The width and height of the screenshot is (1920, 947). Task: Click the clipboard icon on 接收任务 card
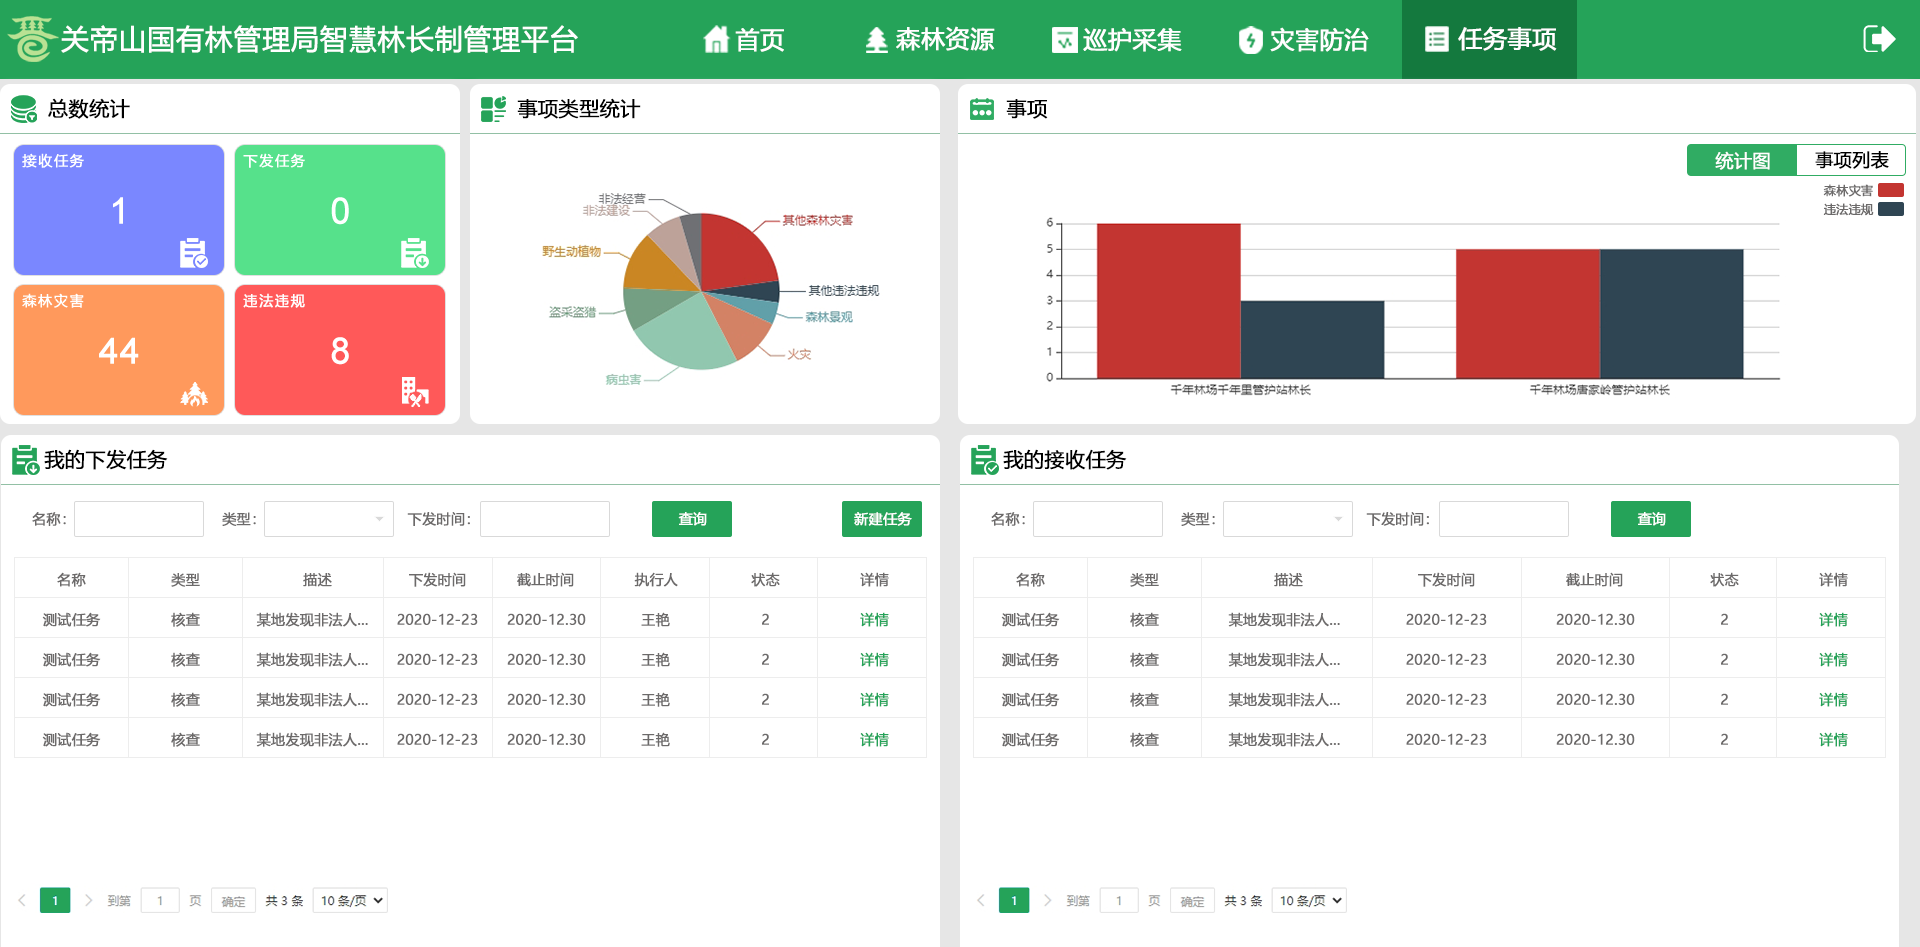coord(193,253)
